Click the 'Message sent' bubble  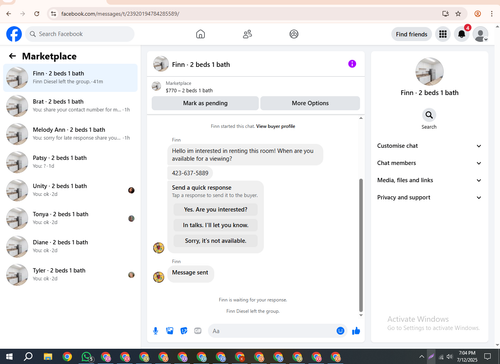[190, 273]
